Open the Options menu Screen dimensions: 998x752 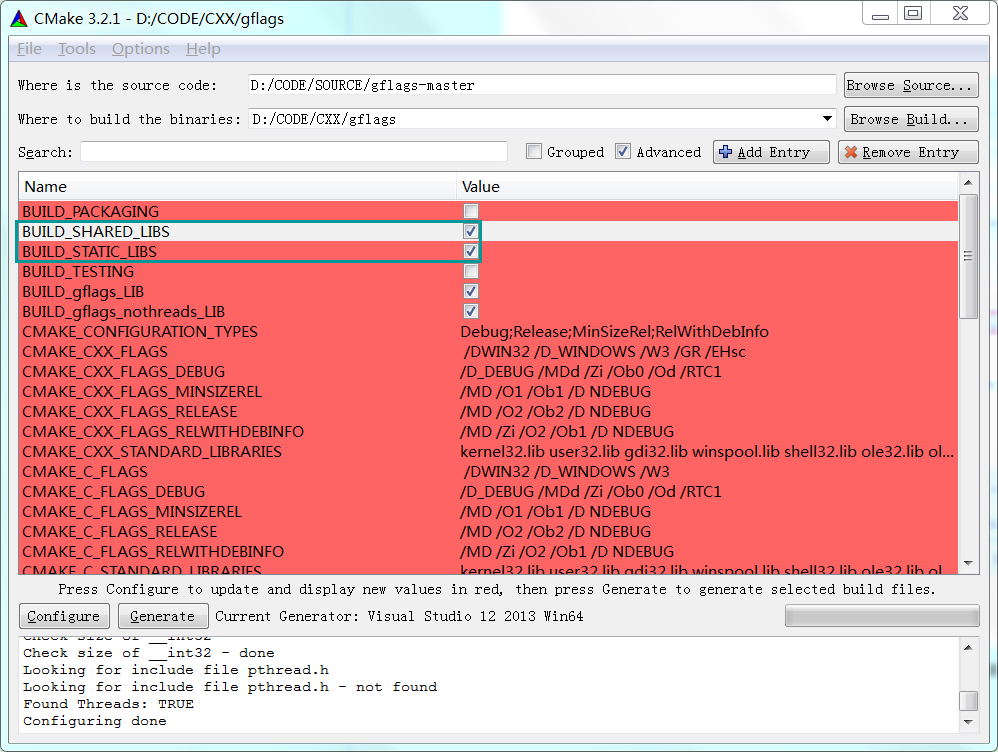tap(141, 49)
